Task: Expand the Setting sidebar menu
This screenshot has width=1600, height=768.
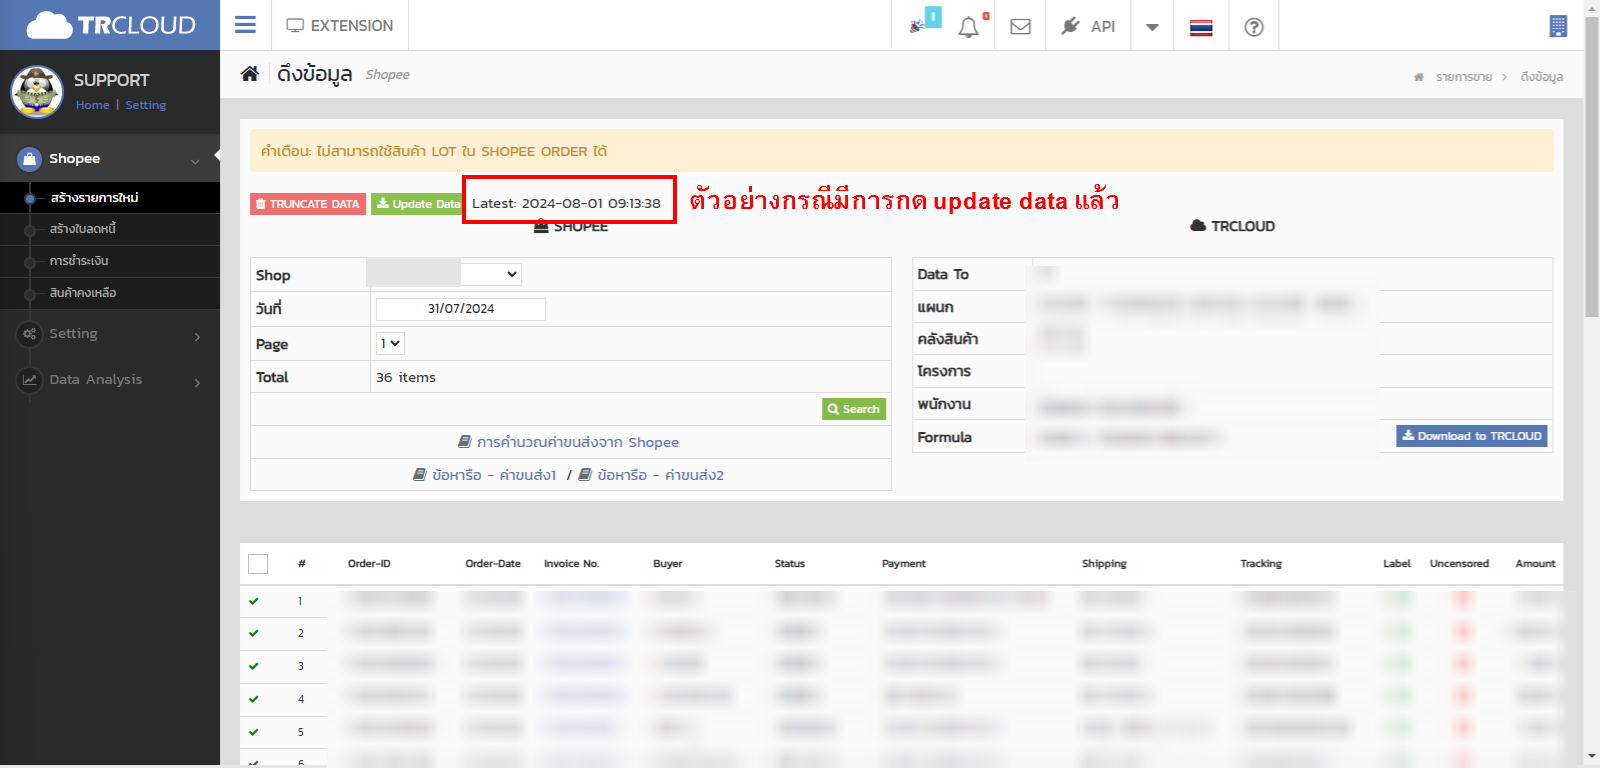Action: 110,334
